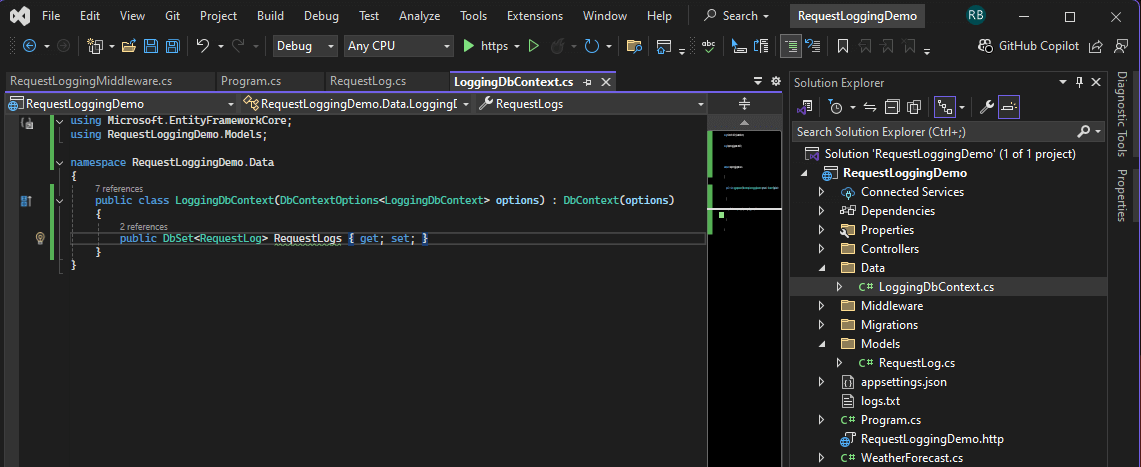Toggle Preview Selected Items in Solution Explorer
Viewport: 1141px width, 467px height.
pyautogui.click(x=1008, y=107)
